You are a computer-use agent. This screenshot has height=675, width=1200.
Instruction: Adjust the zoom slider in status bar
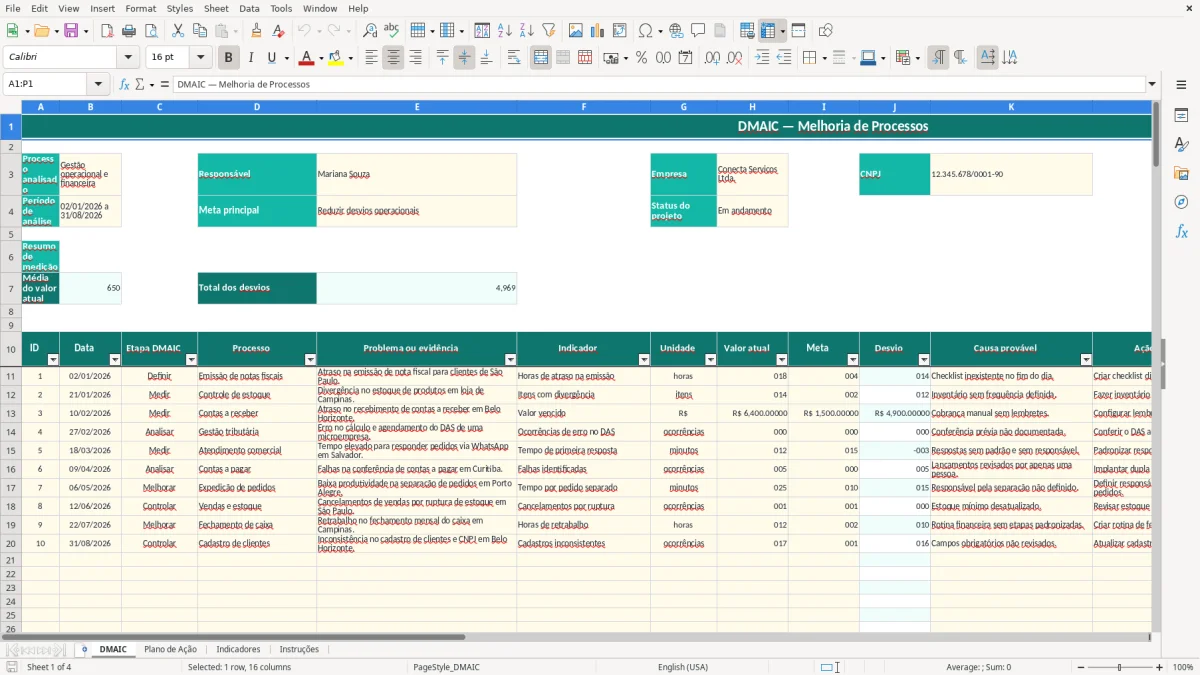tap(1120, 667)
